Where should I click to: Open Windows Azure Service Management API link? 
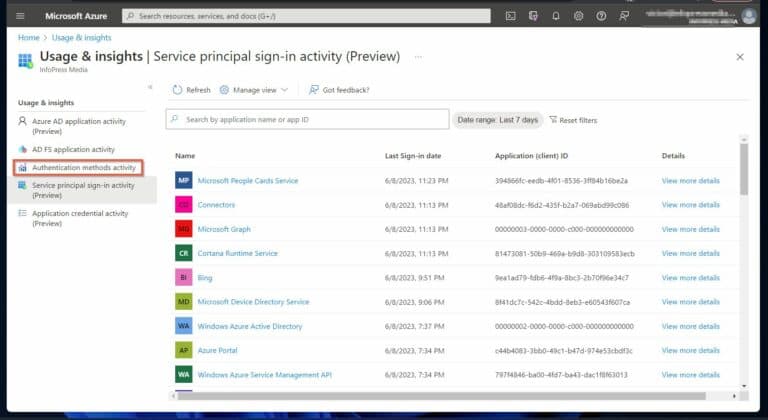264,374
